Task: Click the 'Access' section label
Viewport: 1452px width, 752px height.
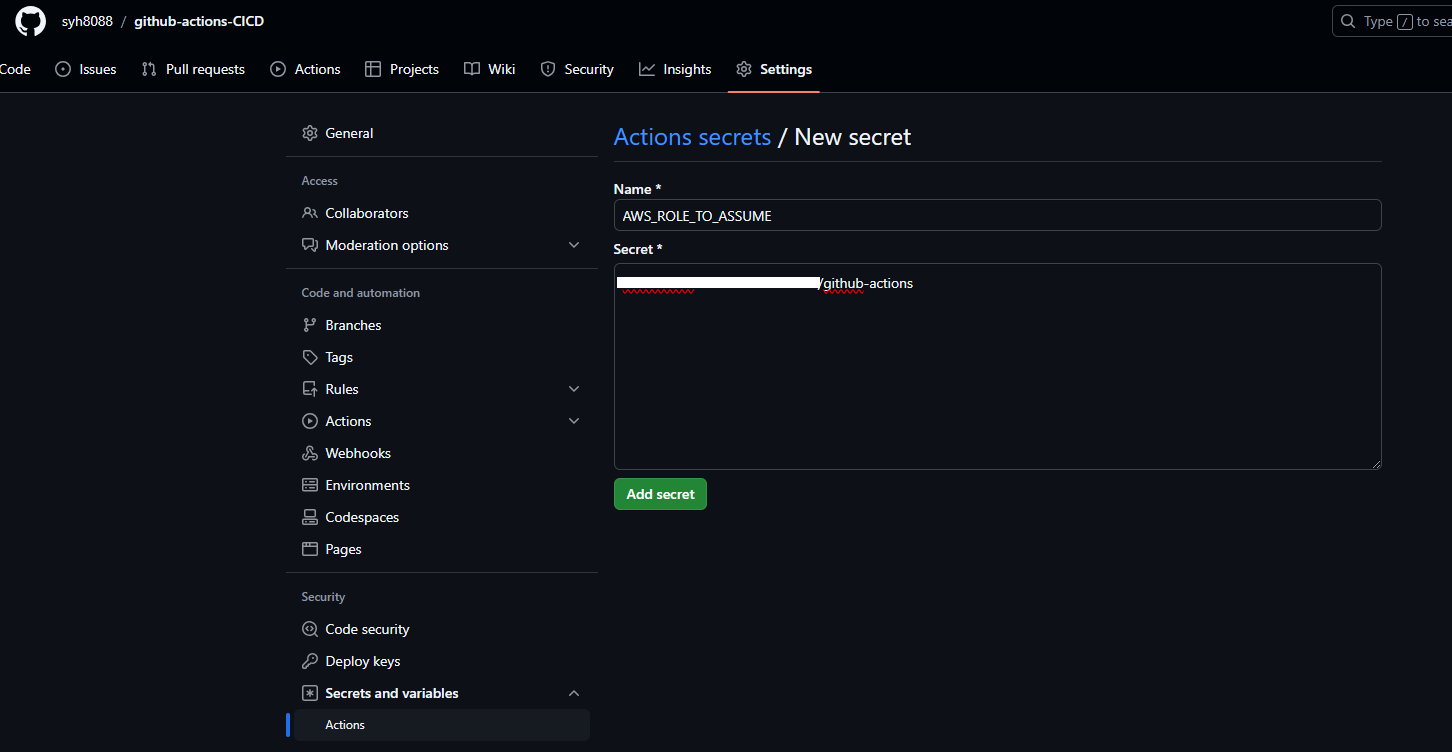Action: click(x=320, y=181)
